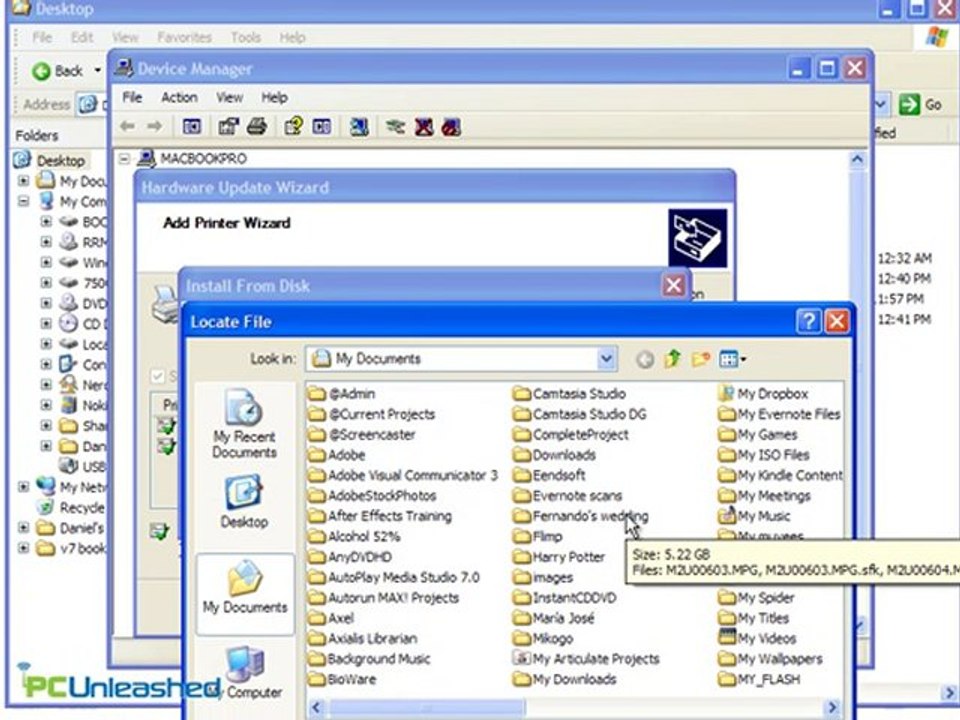Expand My Documents in Folders tree
The width and height of the screenshot is (960, 720).
[x=23, y=181]
